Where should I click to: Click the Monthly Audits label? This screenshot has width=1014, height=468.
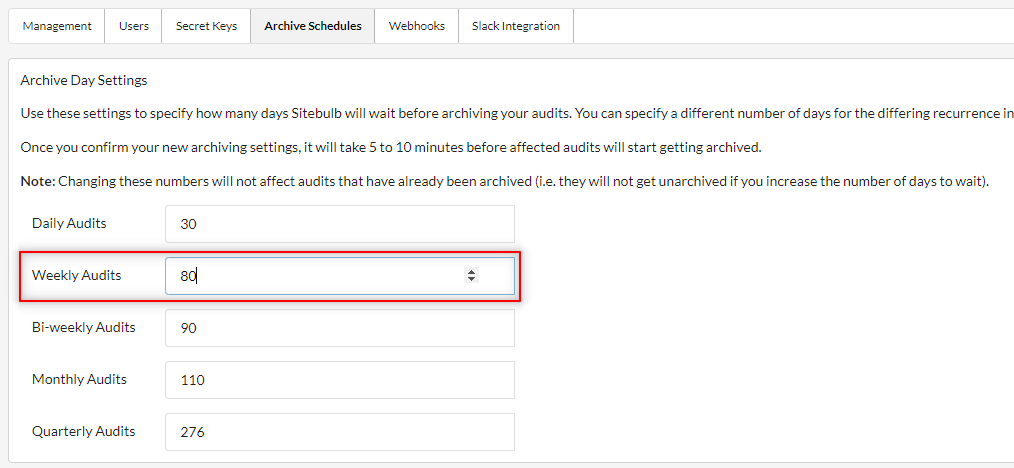(x=79, y=379)
